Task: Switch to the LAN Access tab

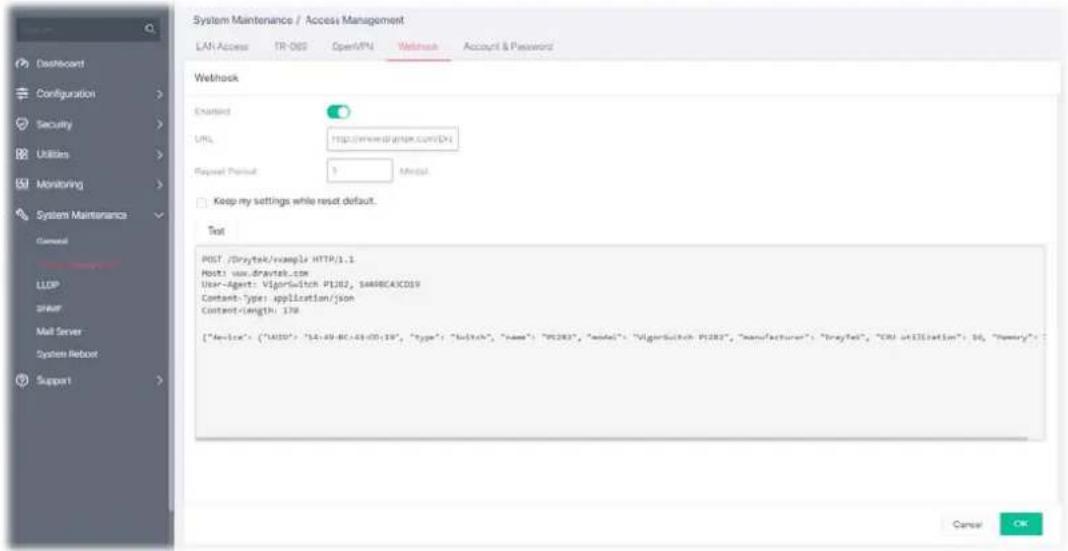Action: click(221, 46)
